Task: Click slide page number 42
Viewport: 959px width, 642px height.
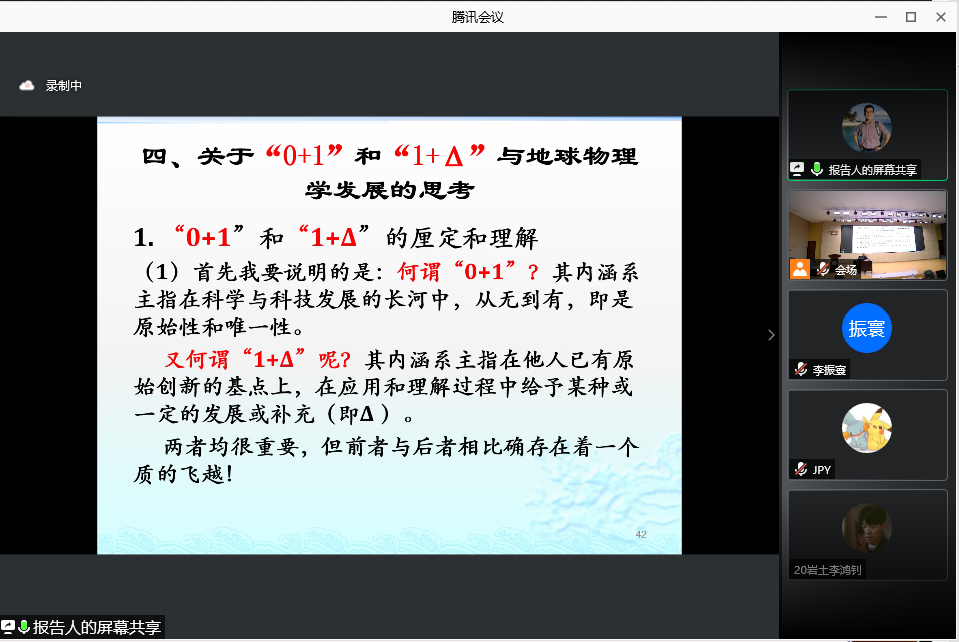Action: tap(641, 534)
